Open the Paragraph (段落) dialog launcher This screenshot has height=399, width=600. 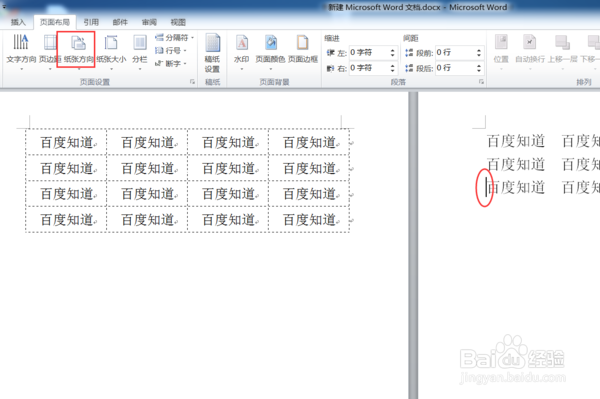tap(481, 82)
